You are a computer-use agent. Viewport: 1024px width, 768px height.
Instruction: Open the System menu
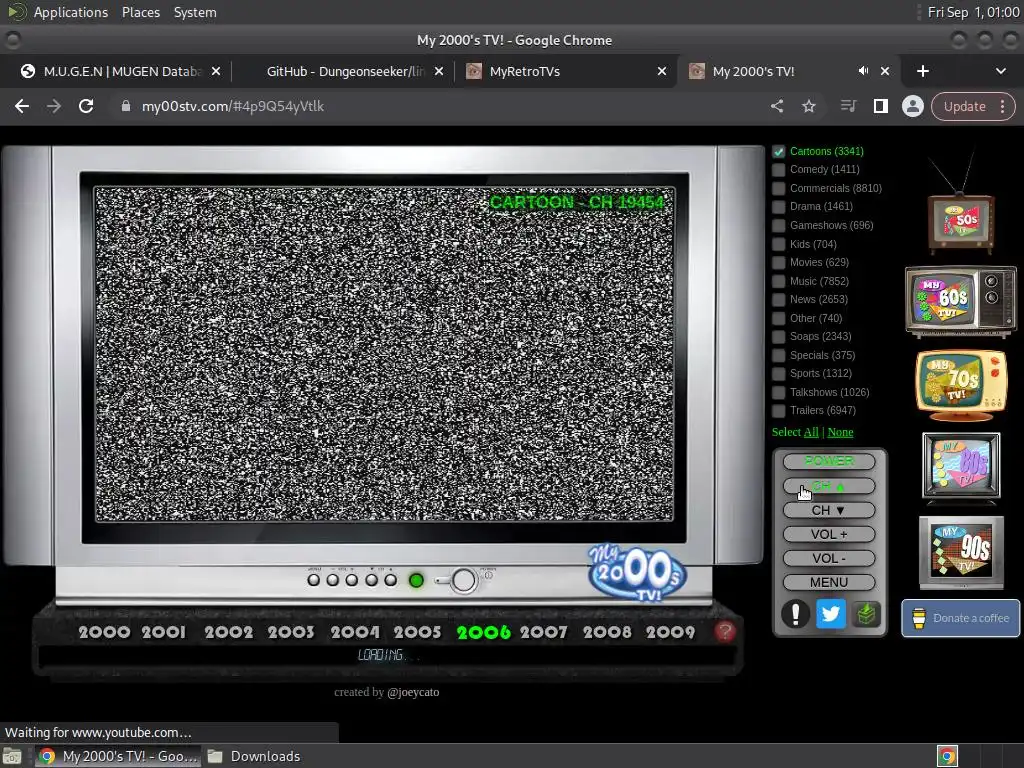195,12
